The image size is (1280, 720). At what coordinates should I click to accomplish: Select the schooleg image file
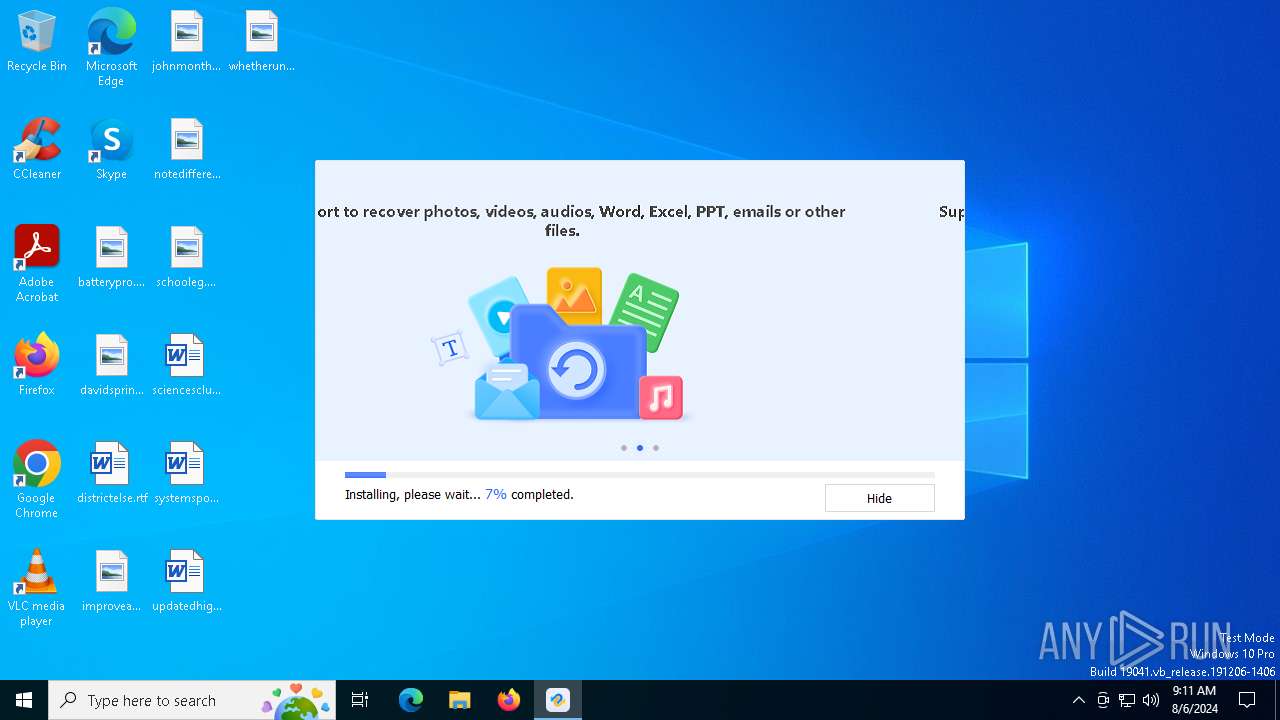[x=186, y=258]
